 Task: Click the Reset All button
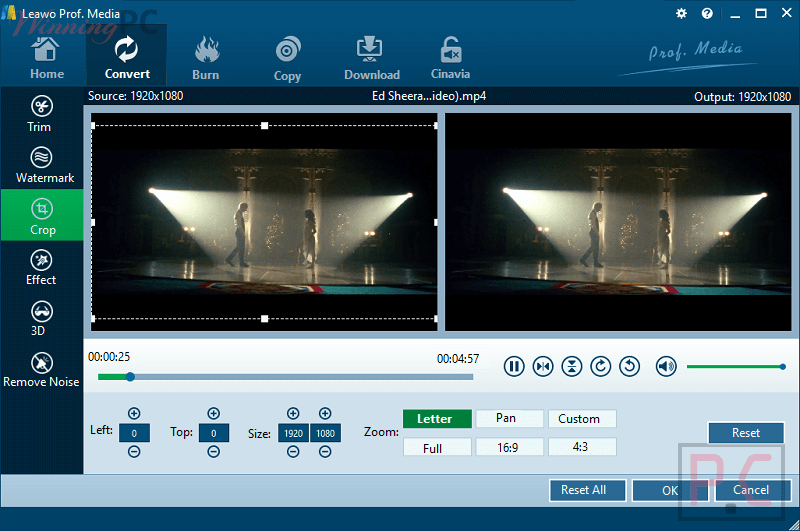click(587, 490)
